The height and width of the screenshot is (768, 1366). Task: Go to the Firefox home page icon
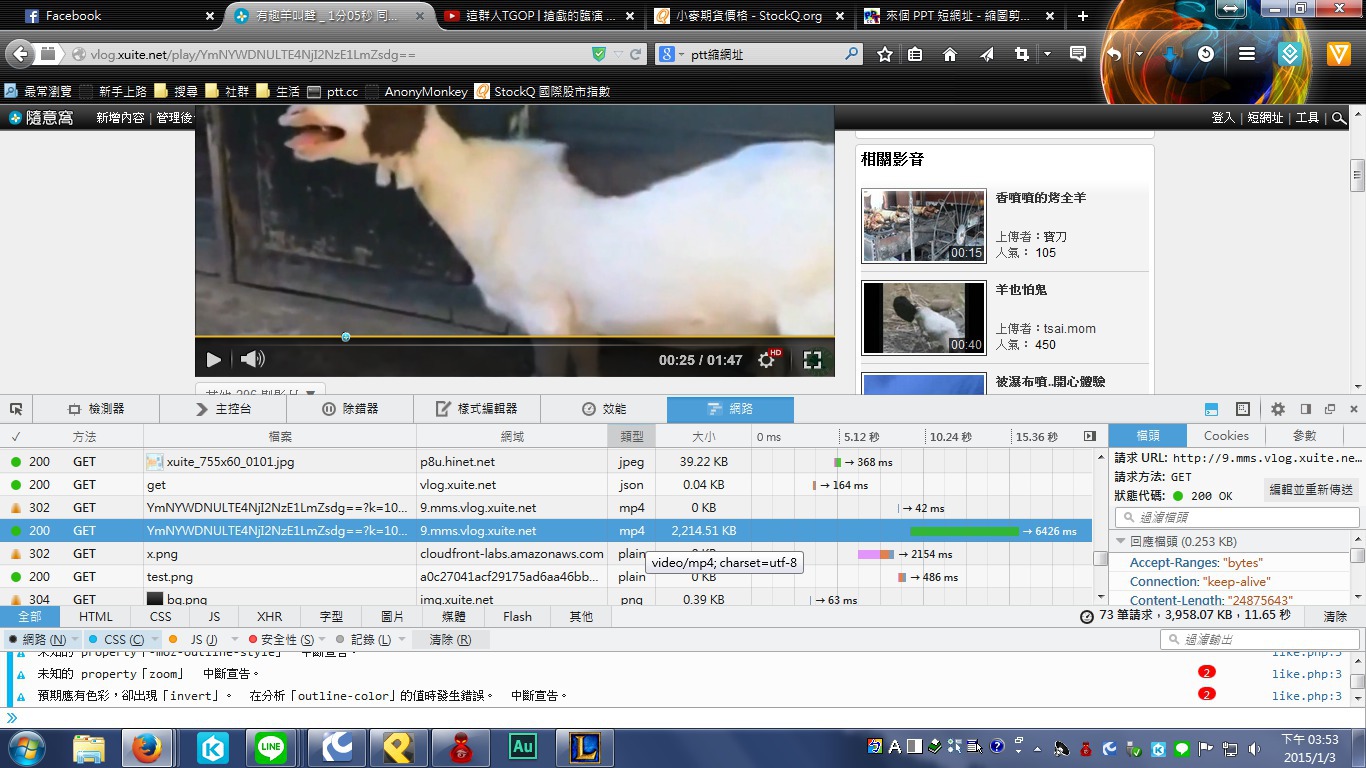950,55
